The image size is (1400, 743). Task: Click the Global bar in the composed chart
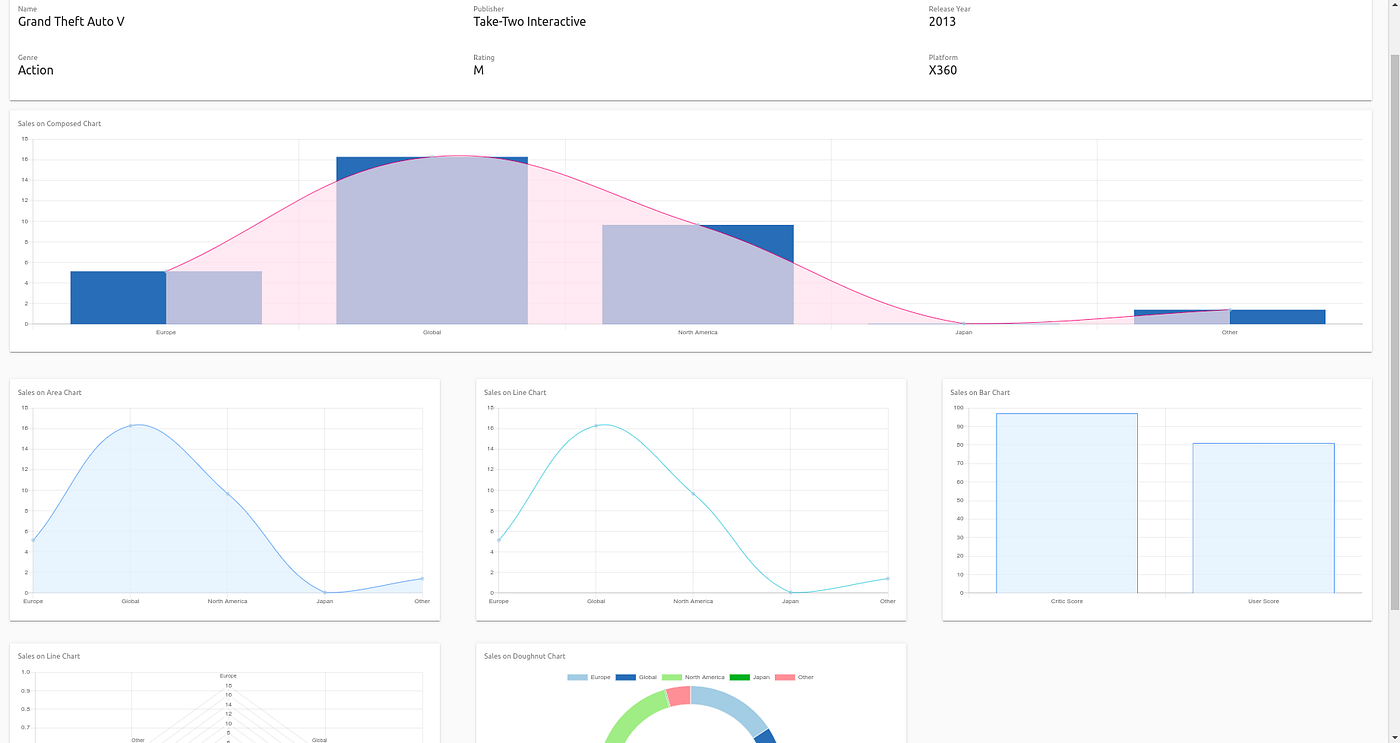pyautogui.click(x=432, y=241)
